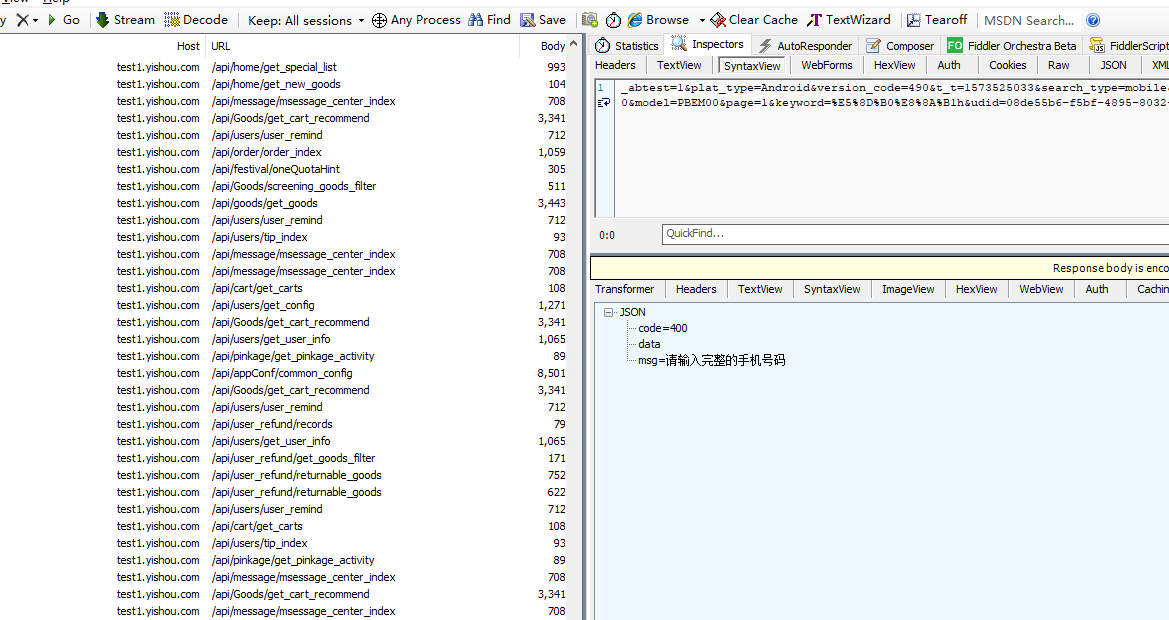Open the Browse dropdown arrow
The image size is (1169, 620).
pyautogui.click(x=702, y=21)
